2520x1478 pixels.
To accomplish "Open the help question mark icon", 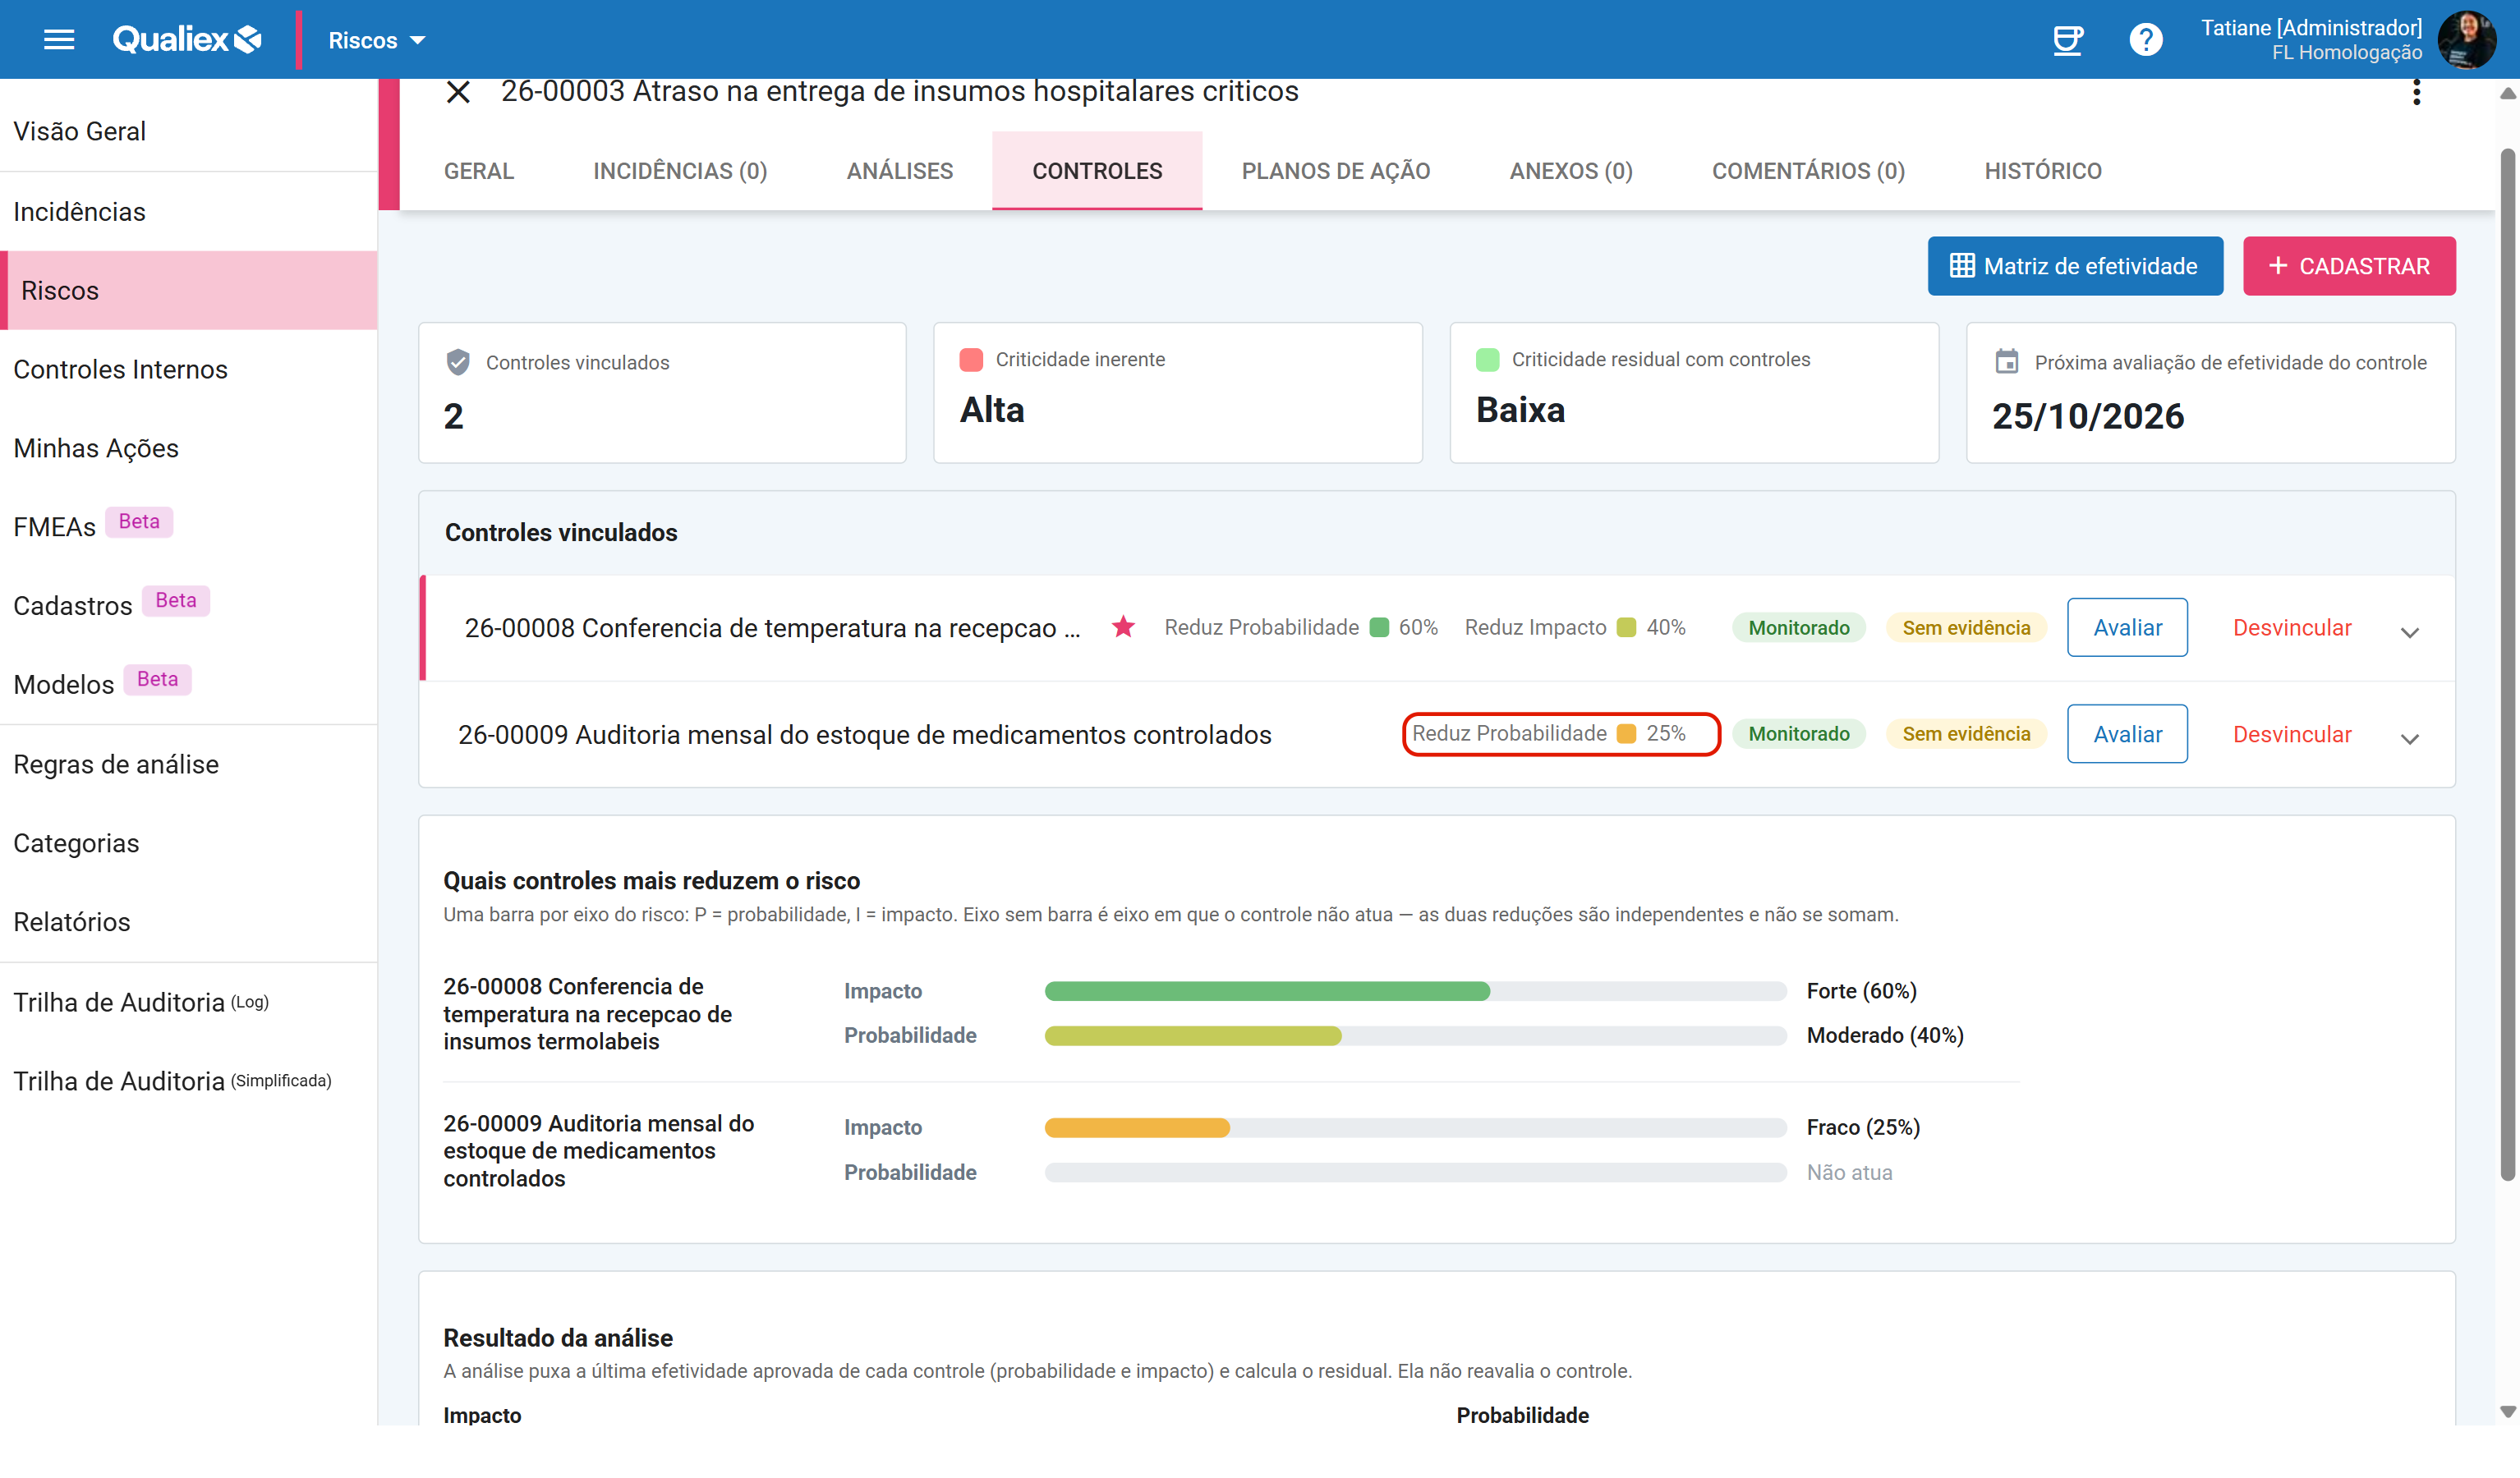I will pos(2145,40).
